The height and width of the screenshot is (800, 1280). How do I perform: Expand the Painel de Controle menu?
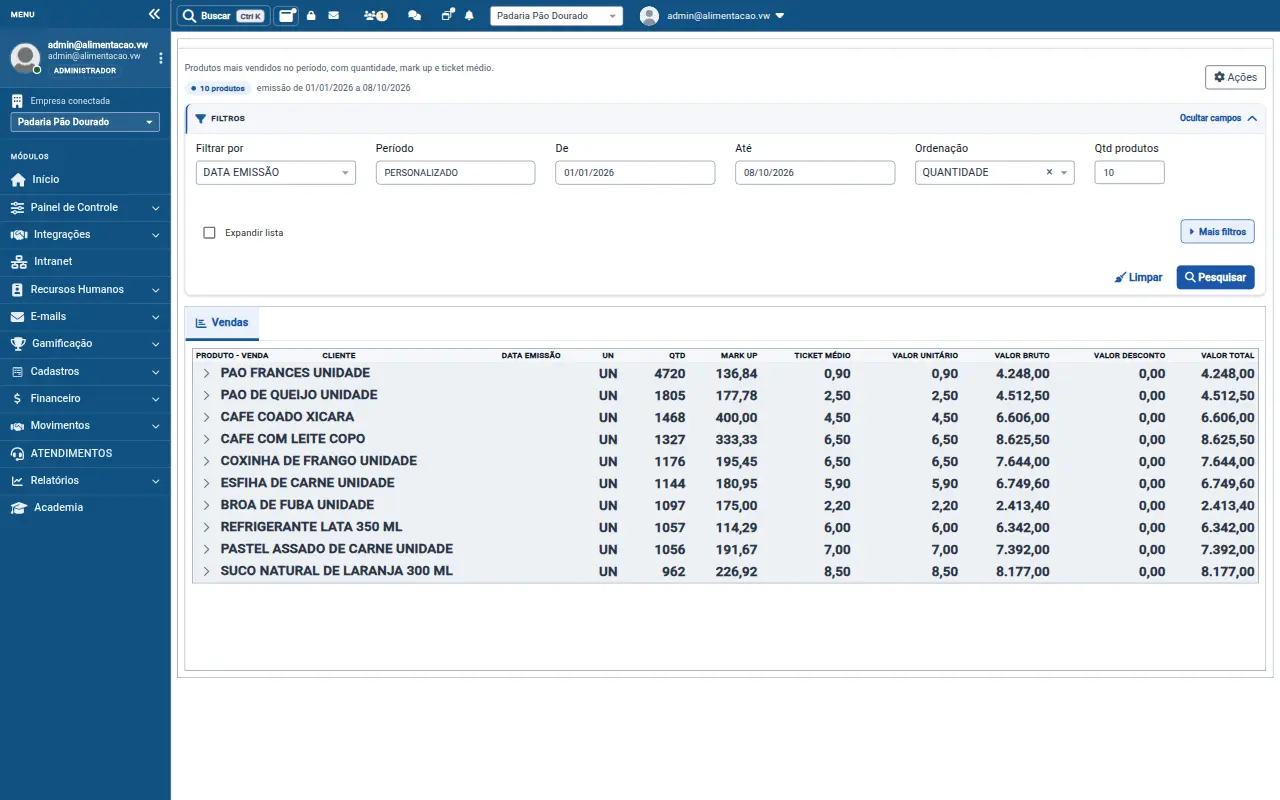[x=85, y=207]
